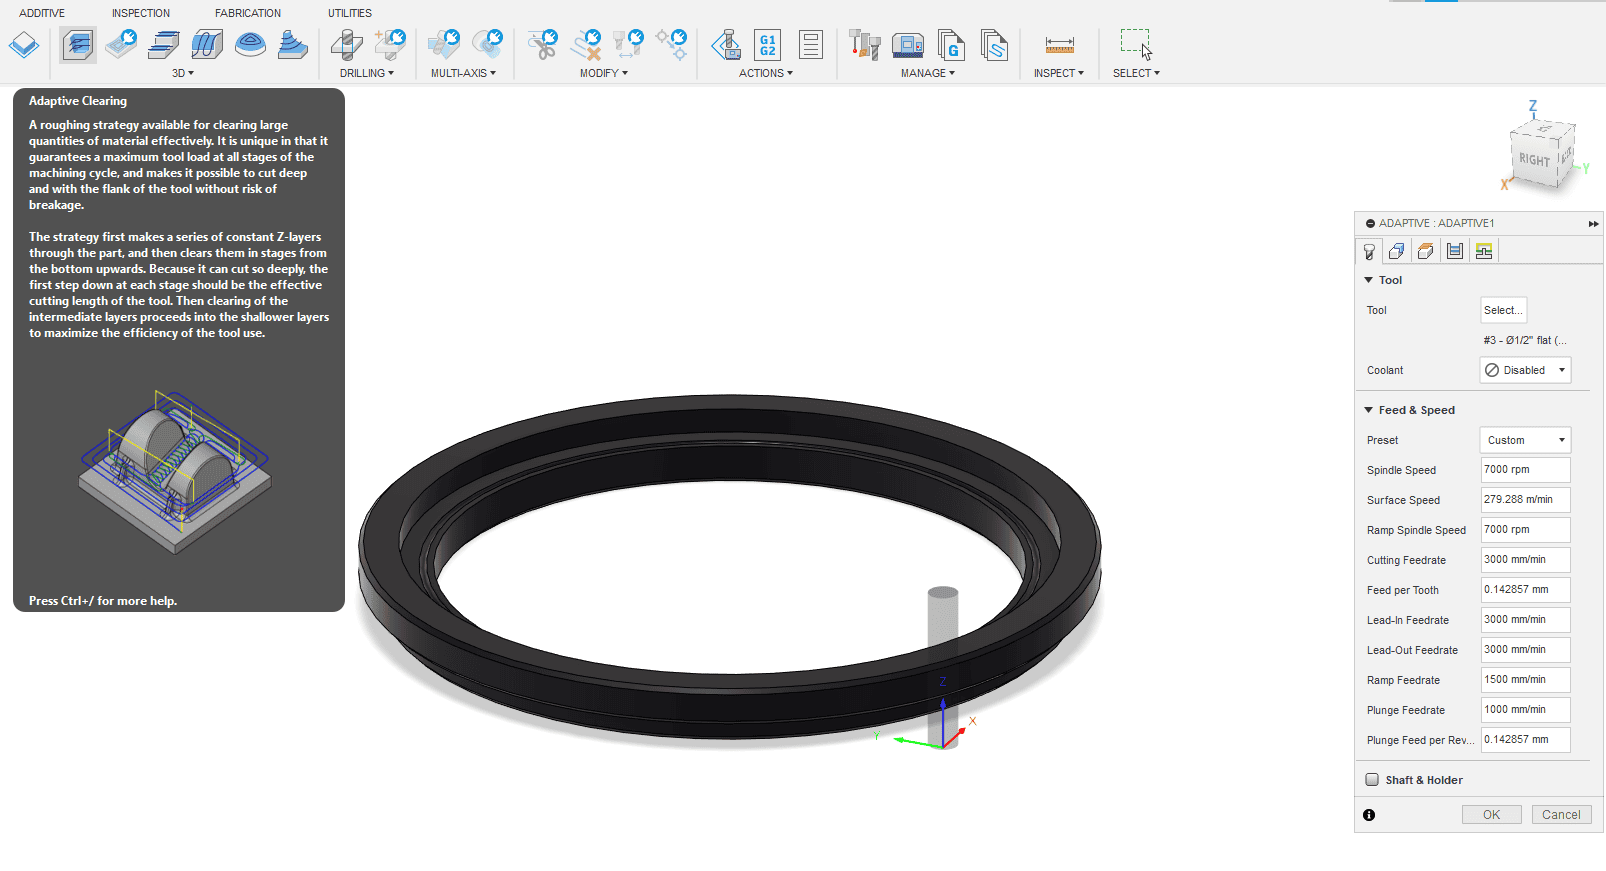This screenshot has height=871, width=1606.
Task: Click the Lead-In Feedrate field
Action: click(1525, 620)
